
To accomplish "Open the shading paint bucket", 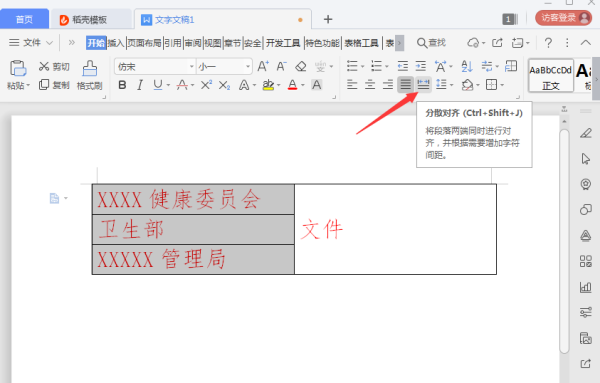I will coord(467,85).
